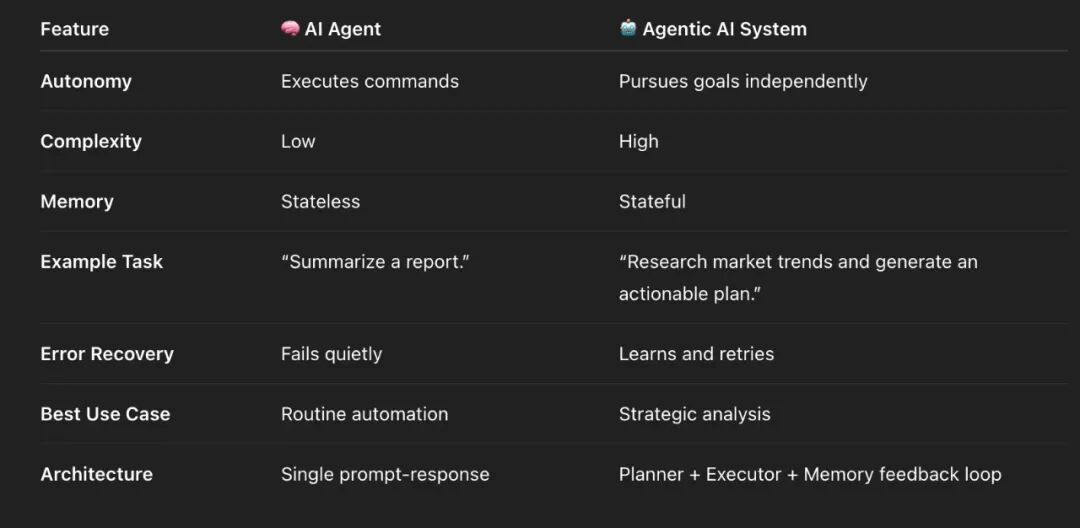Click the Agentic AI System header text

724,29
